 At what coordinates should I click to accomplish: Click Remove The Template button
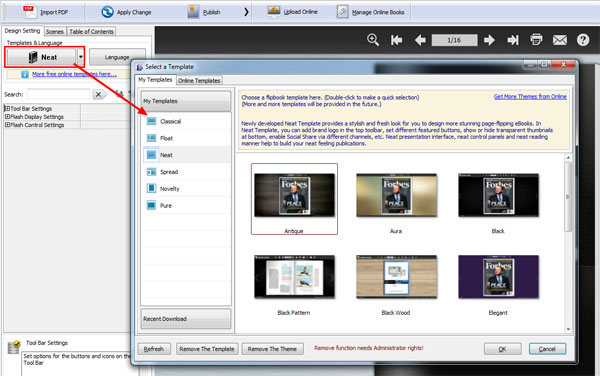pos(207,349)
